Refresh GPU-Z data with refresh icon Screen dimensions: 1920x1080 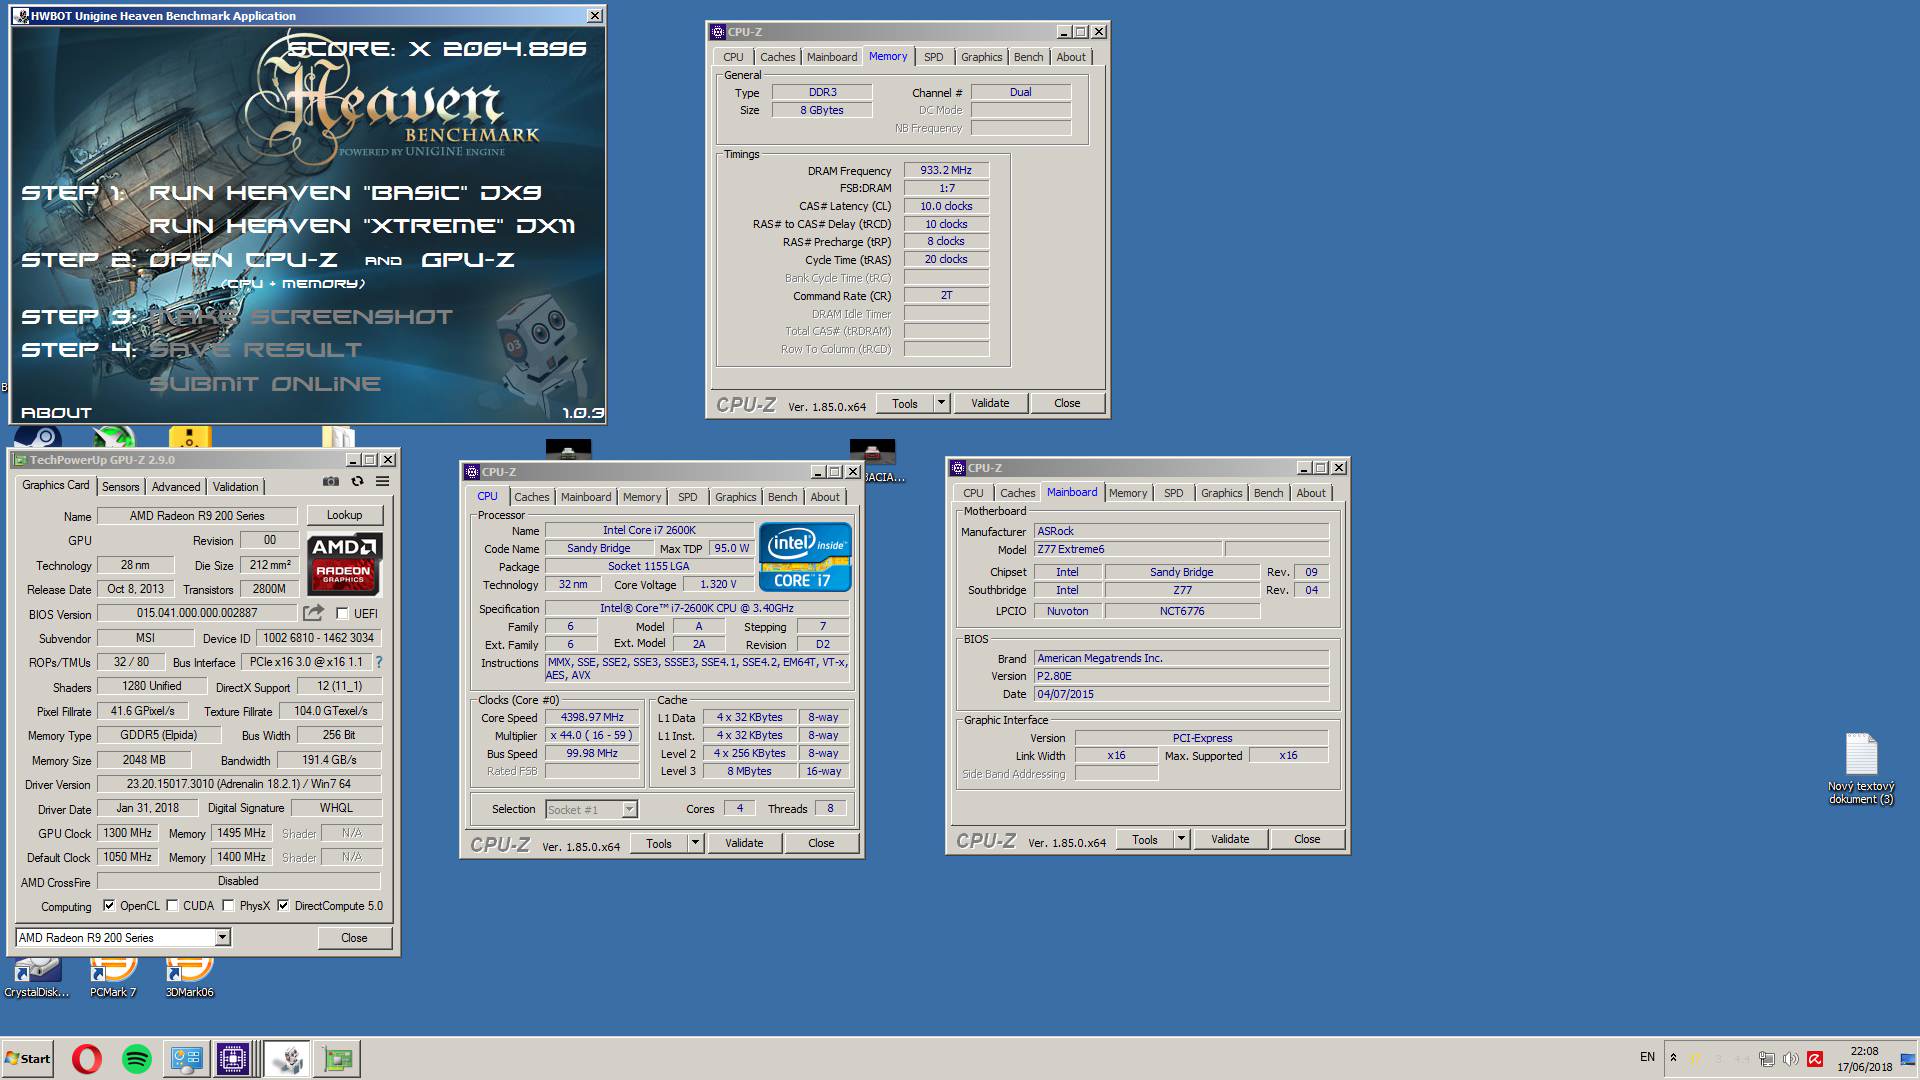click(x=357, y=481)
